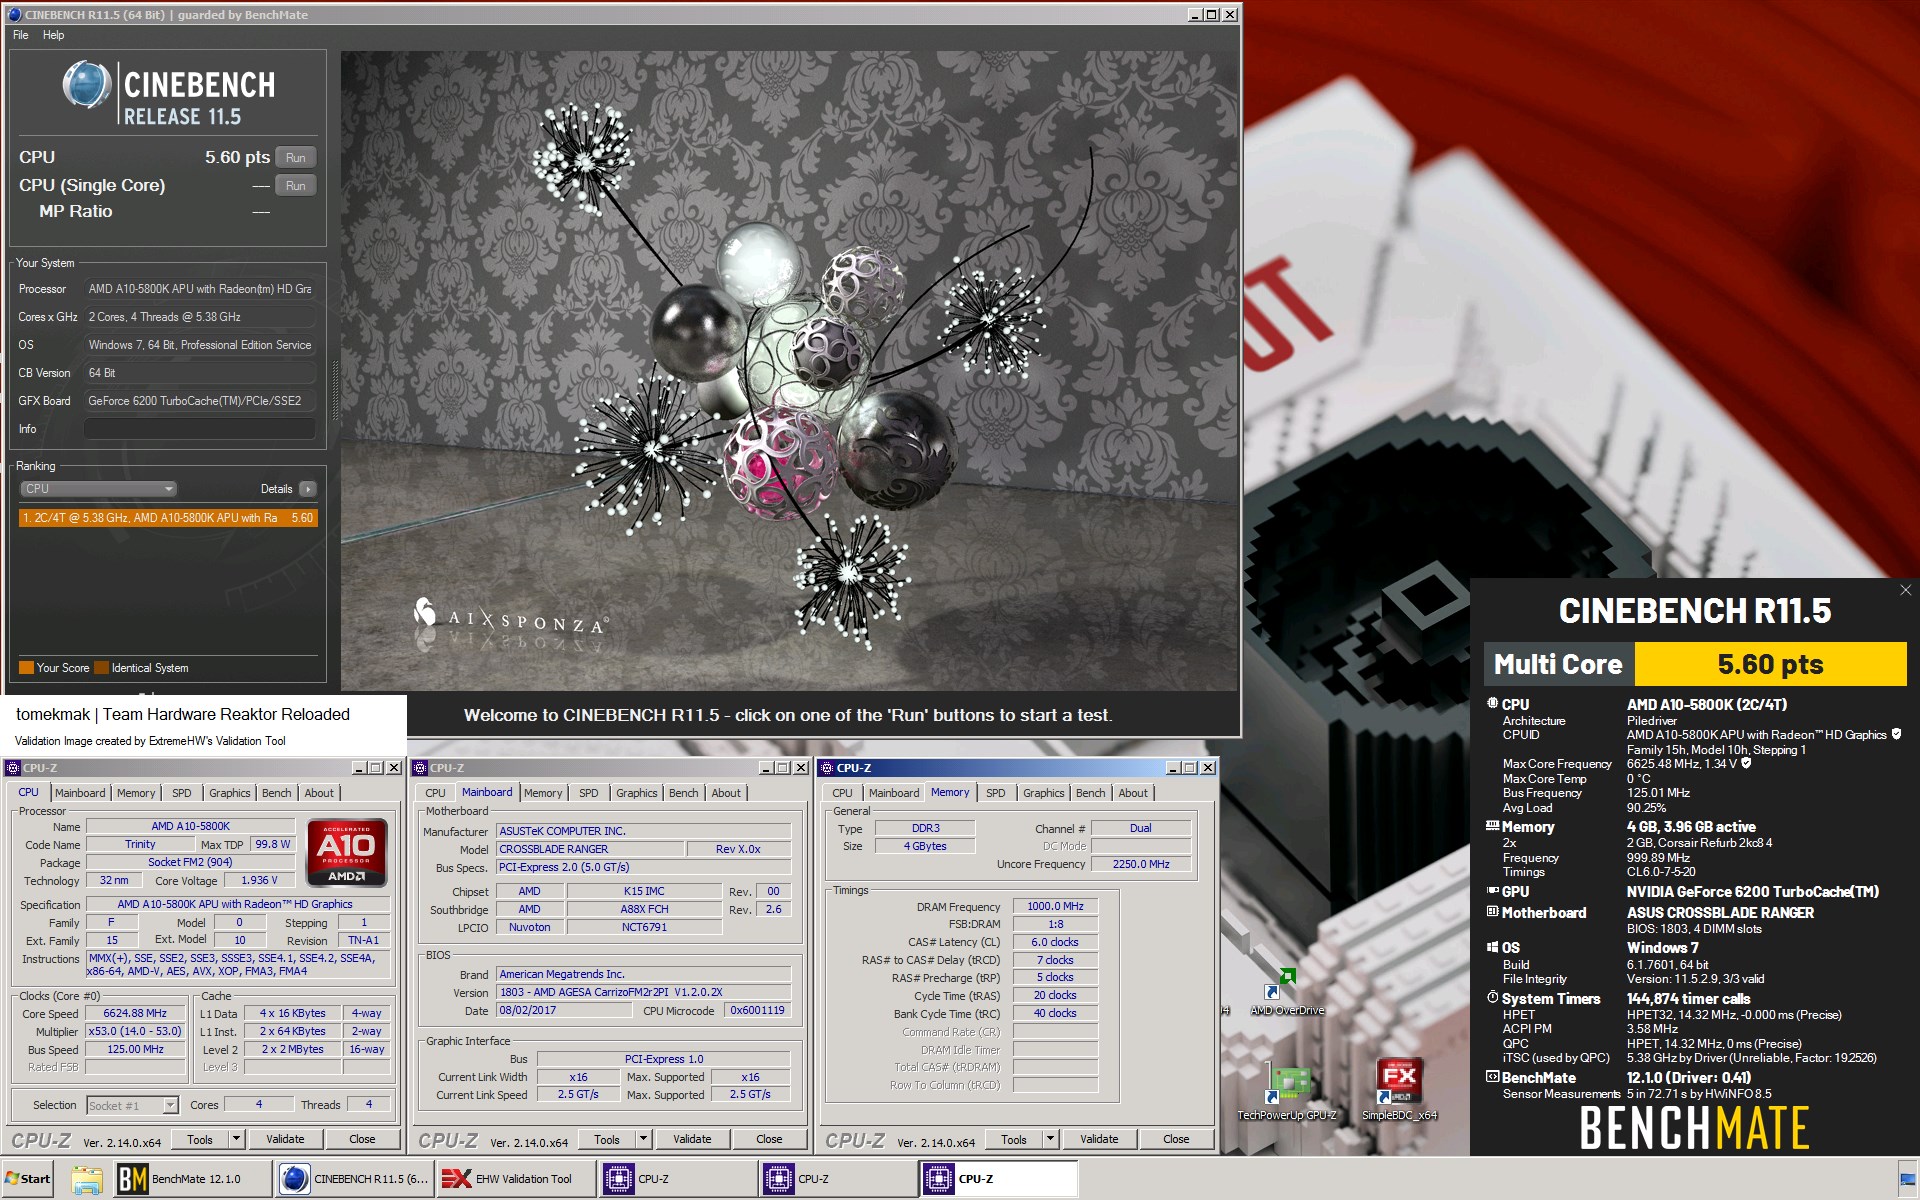The height and width of the screenshot is (1200, 1920).
Task: Open Memory tab in left CPU-Z window
Action: pos(136,793)
